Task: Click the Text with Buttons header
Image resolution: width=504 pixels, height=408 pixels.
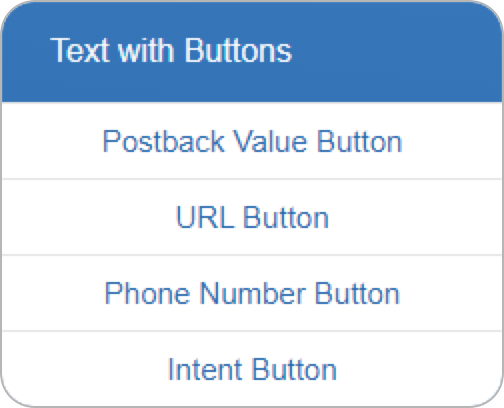Action: [252, 52]
